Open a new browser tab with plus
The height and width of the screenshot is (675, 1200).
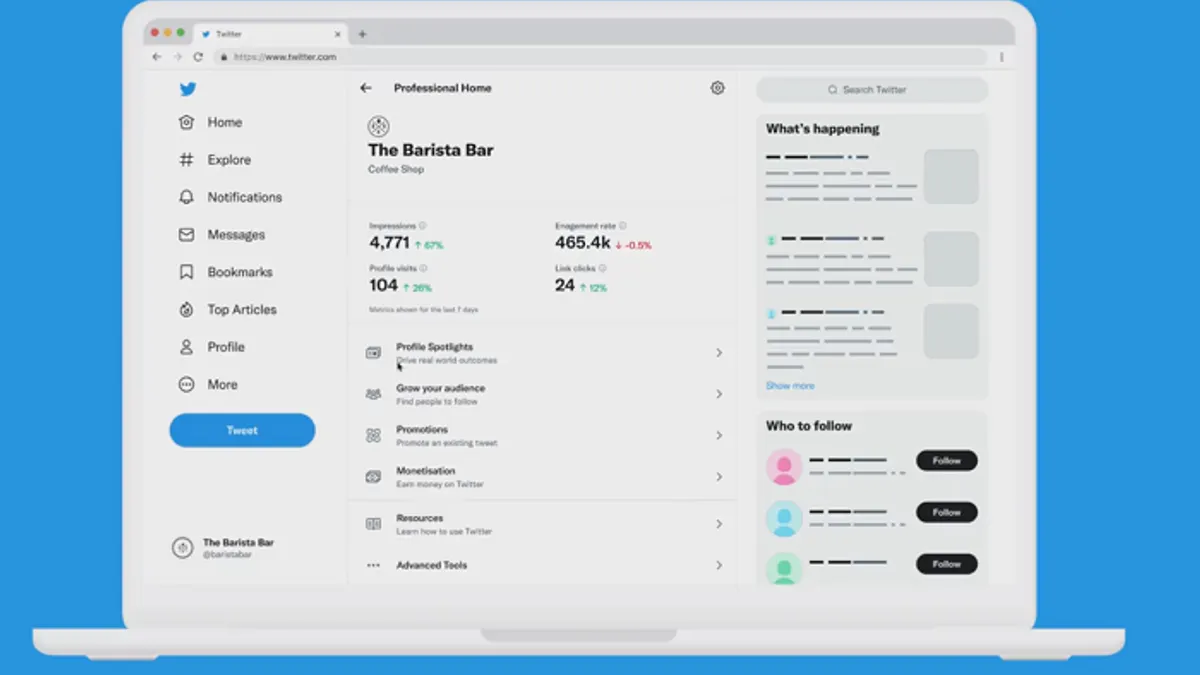pos(362,34)
